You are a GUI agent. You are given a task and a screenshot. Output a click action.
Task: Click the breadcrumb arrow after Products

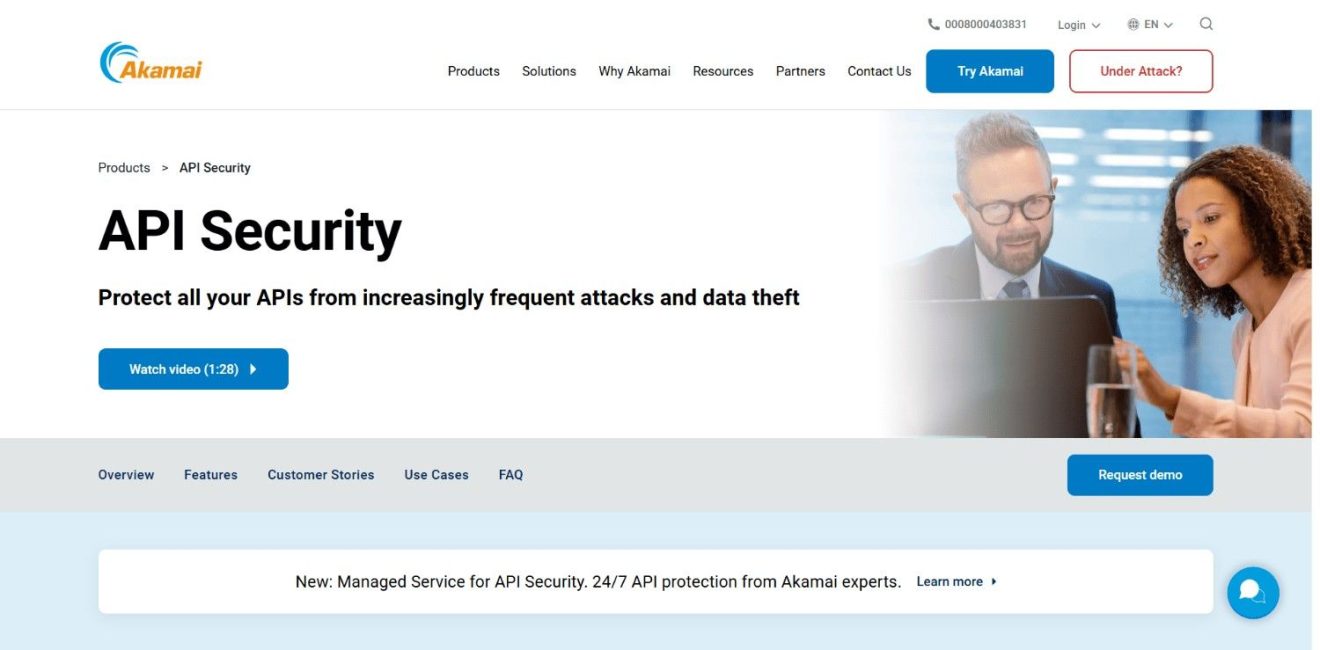(163, 167)
